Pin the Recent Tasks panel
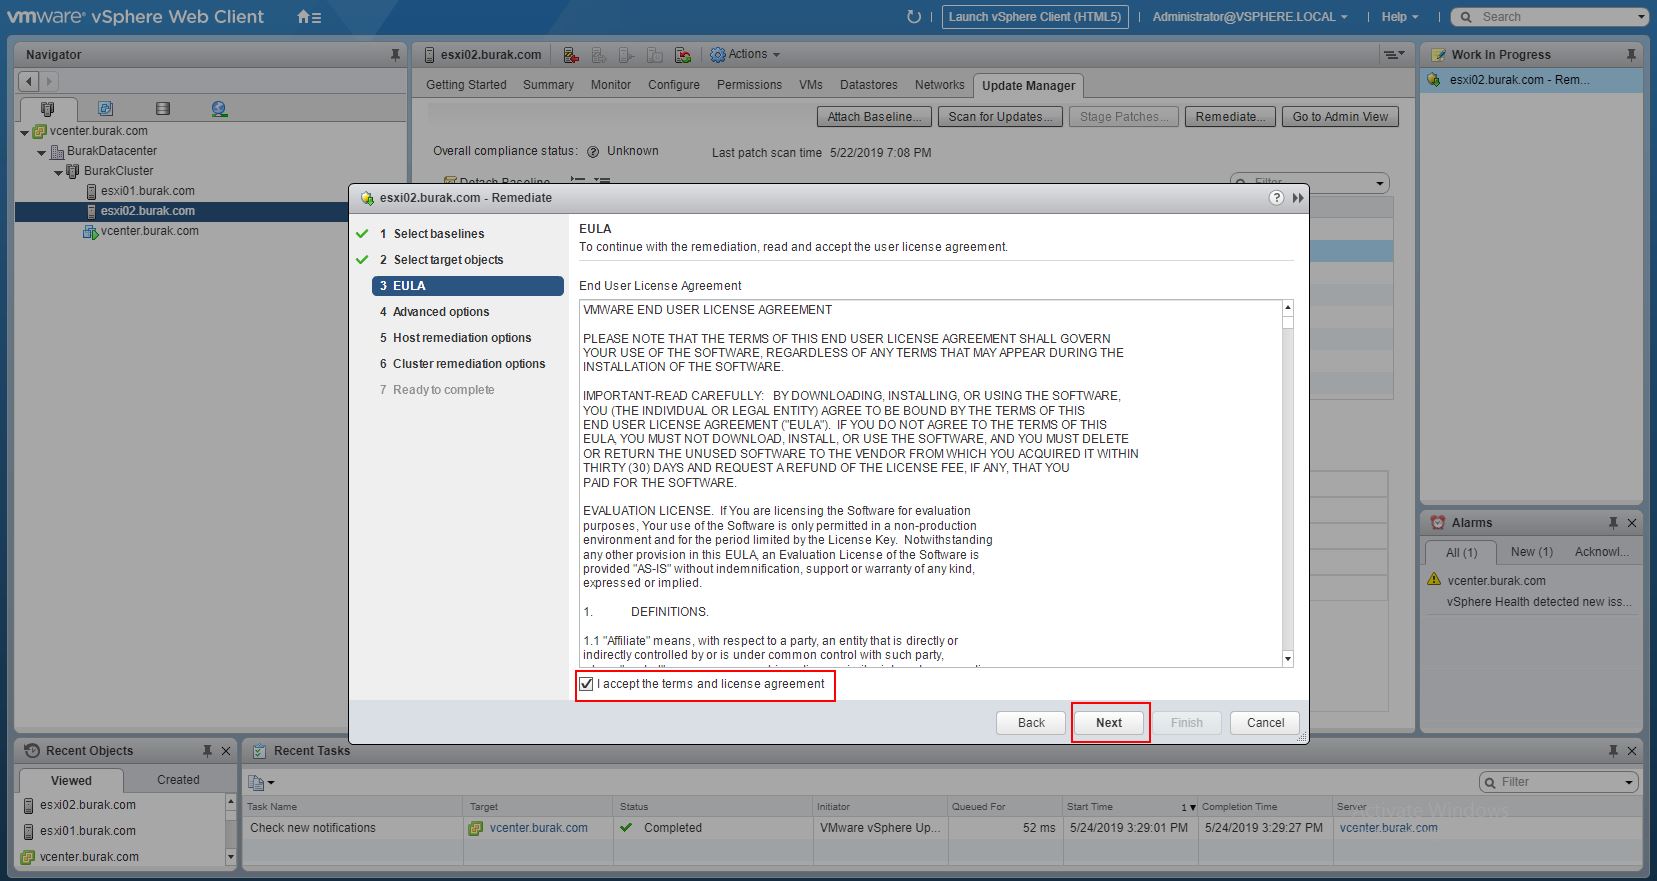This screenshot has width=1657, height=881. (1613, 751)
